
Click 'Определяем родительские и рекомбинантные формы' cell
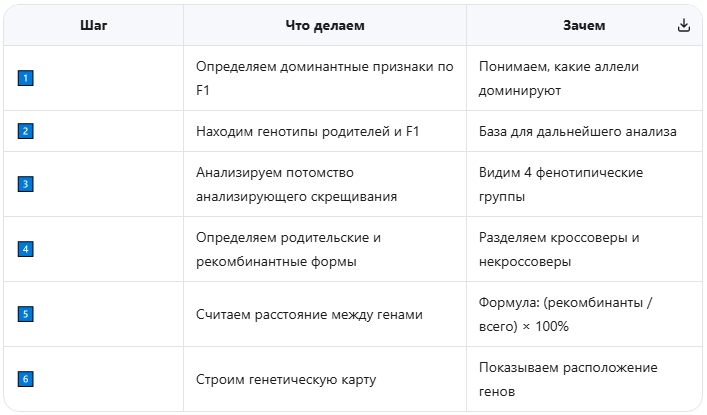[x=288, y=249]
